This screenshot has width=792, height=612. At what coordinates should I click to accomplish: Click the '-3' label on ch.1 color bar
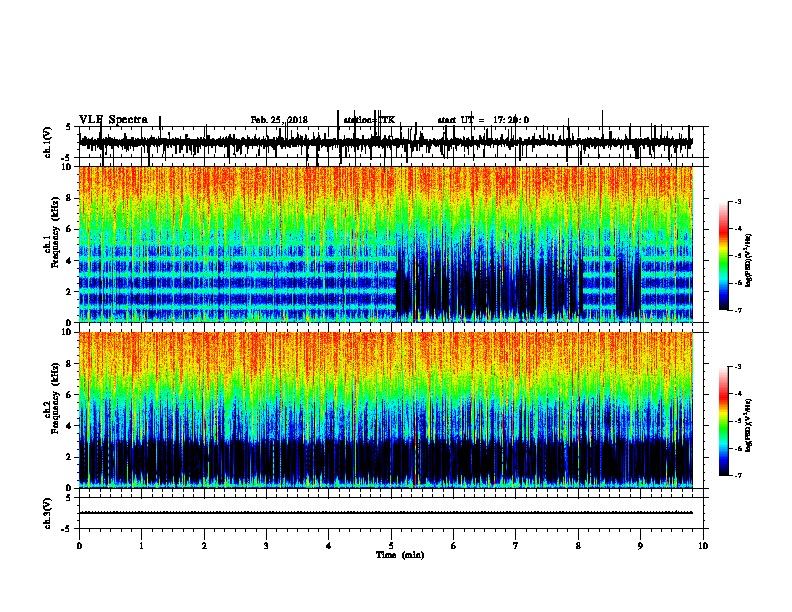click(x=737, y=202)
